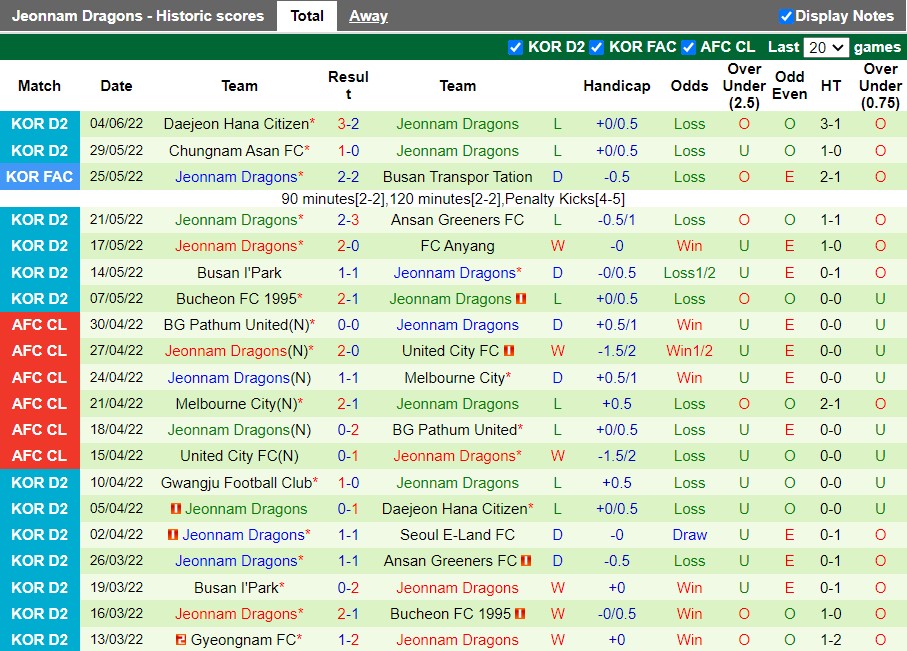Click the red card icon before Jeonnam Dragons on 05/04
This screenshot has height=651, width=907.
177,509
